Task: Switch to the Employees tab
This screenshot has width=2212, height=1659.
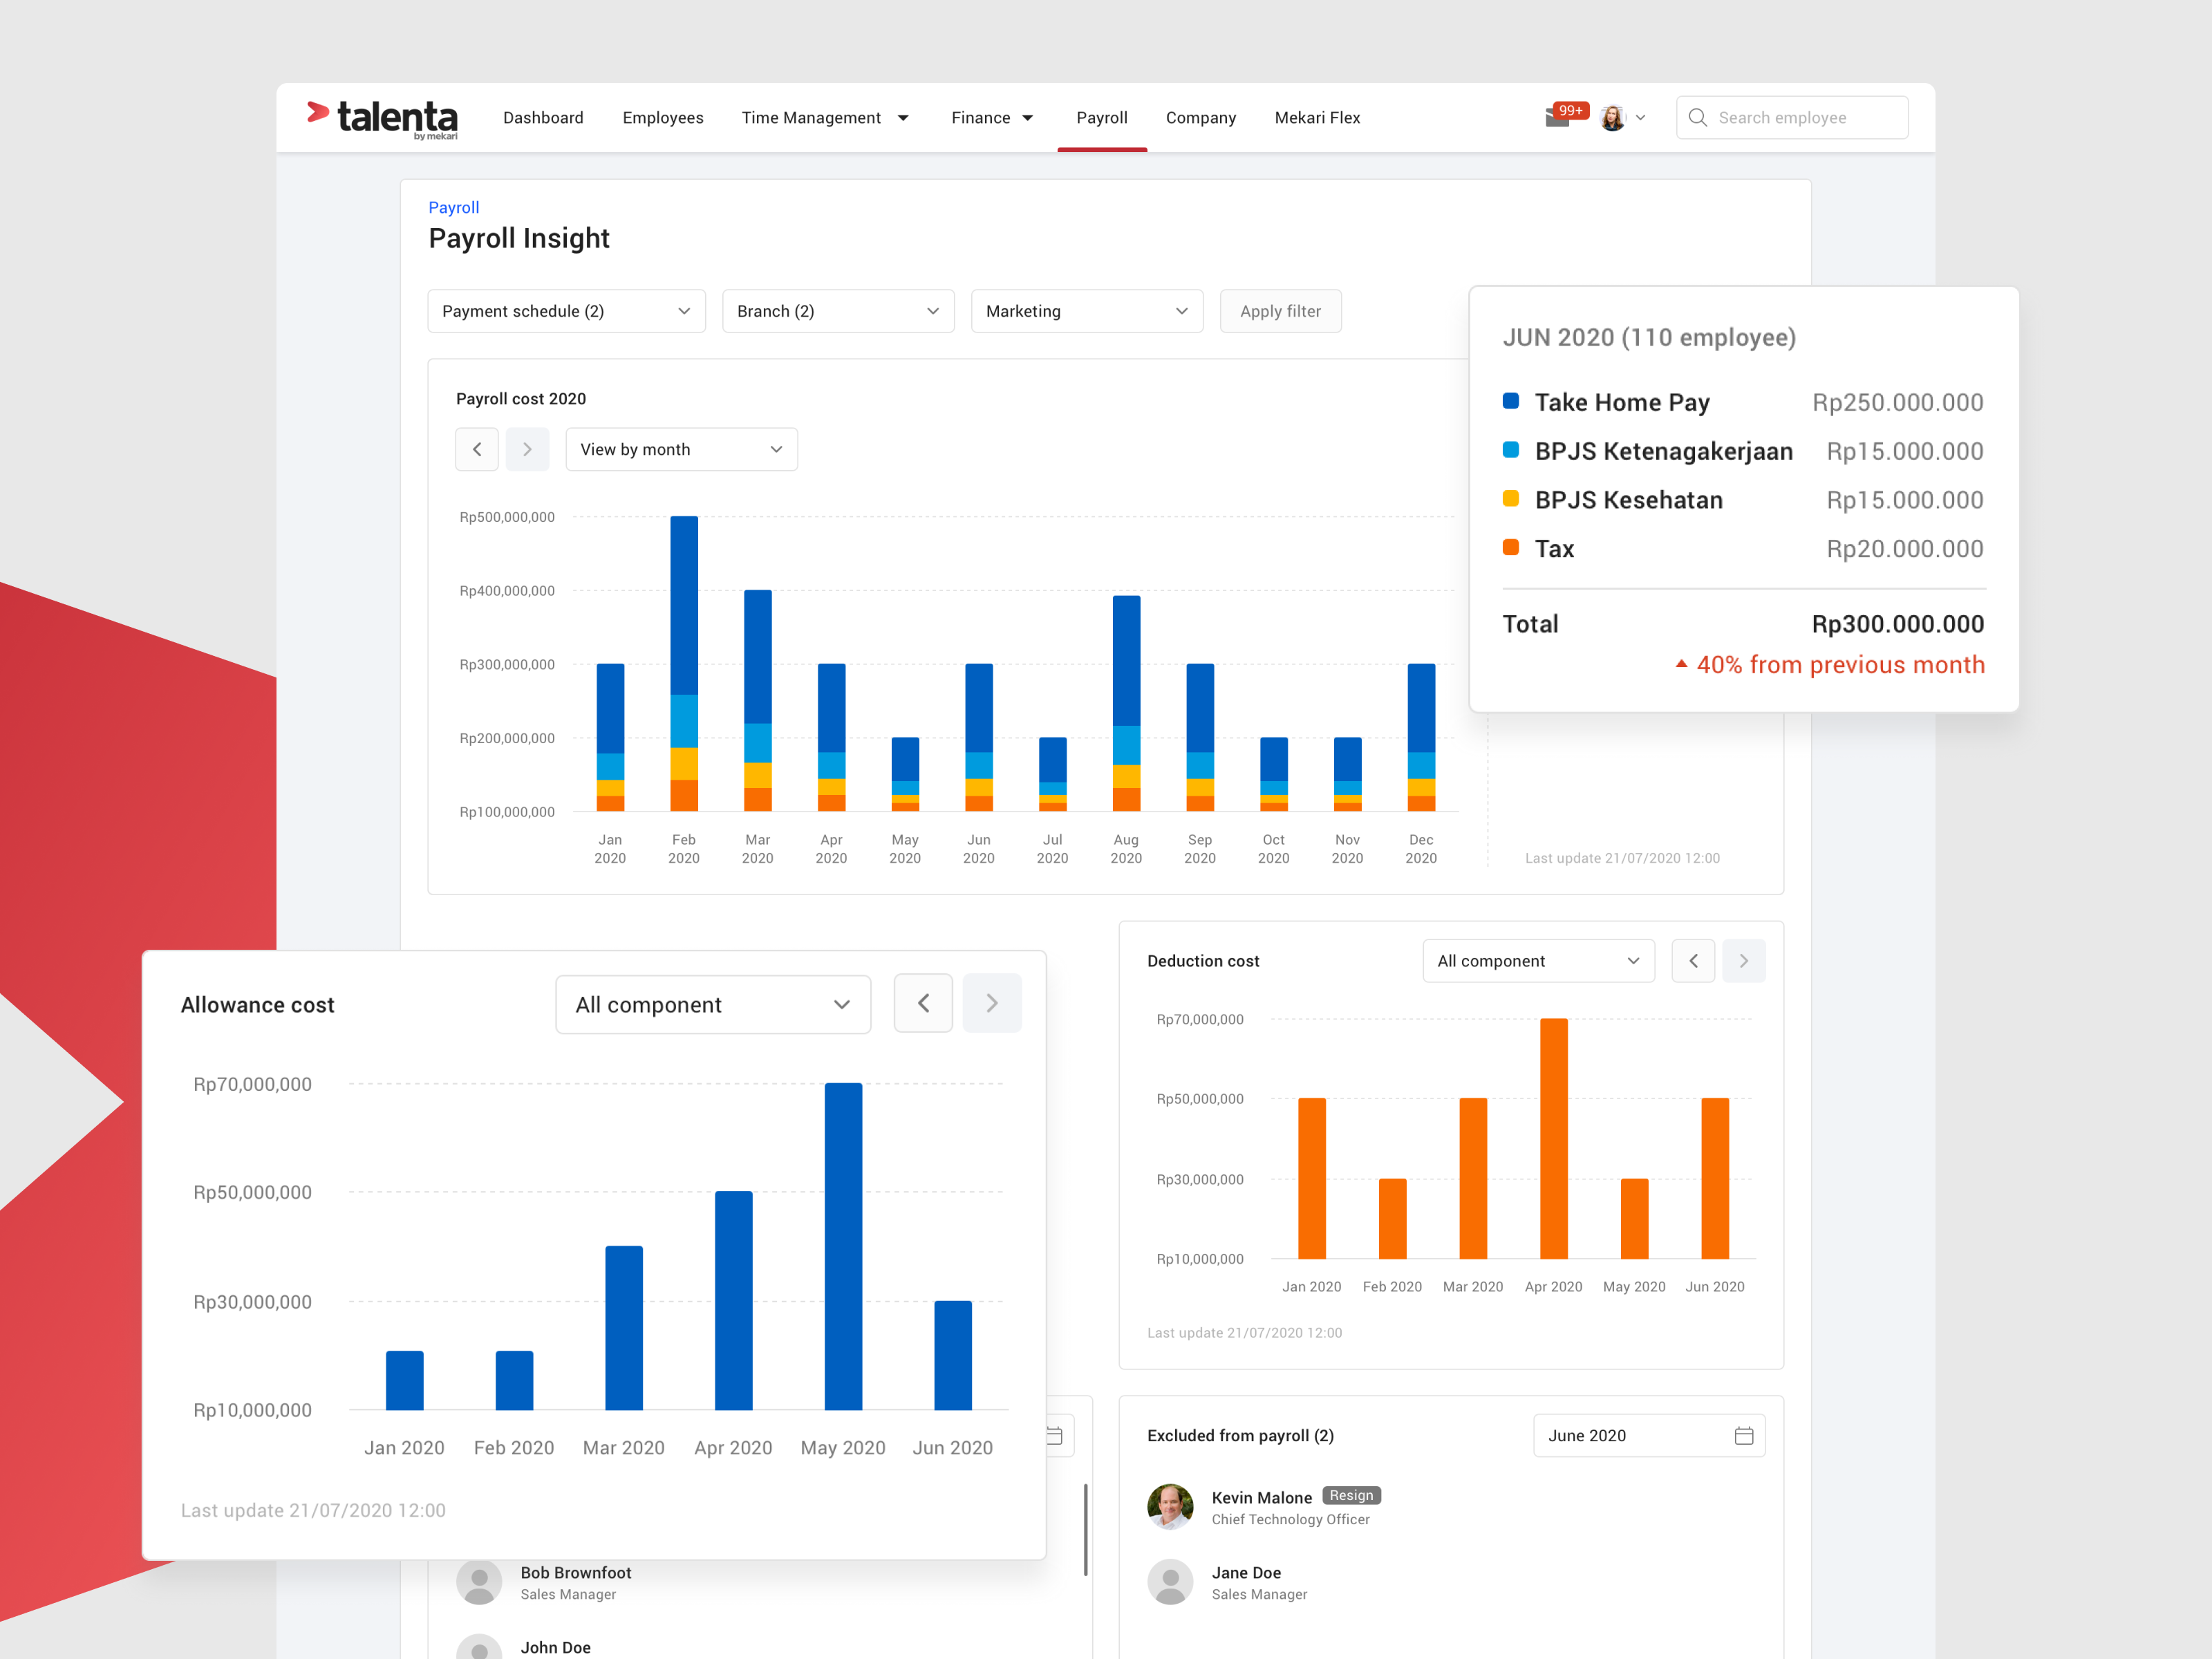Action: pos(662,118)
